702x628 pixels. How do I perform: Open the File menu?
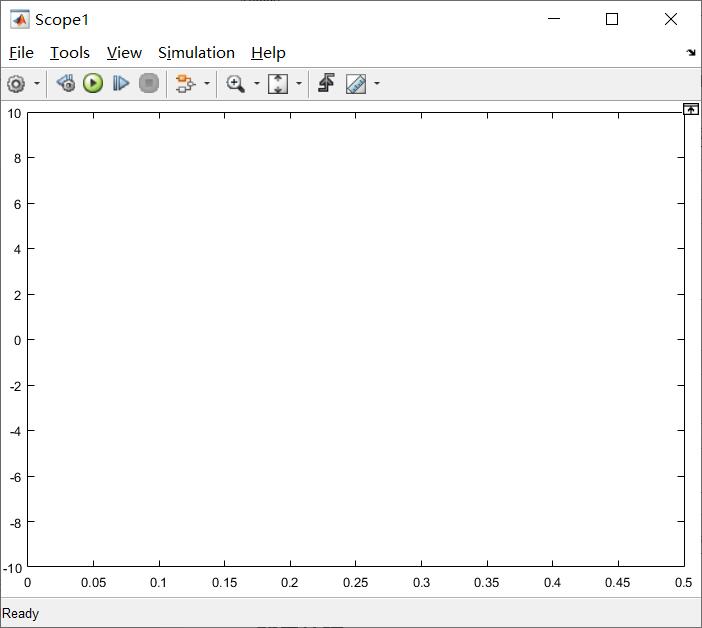point(21,53)
